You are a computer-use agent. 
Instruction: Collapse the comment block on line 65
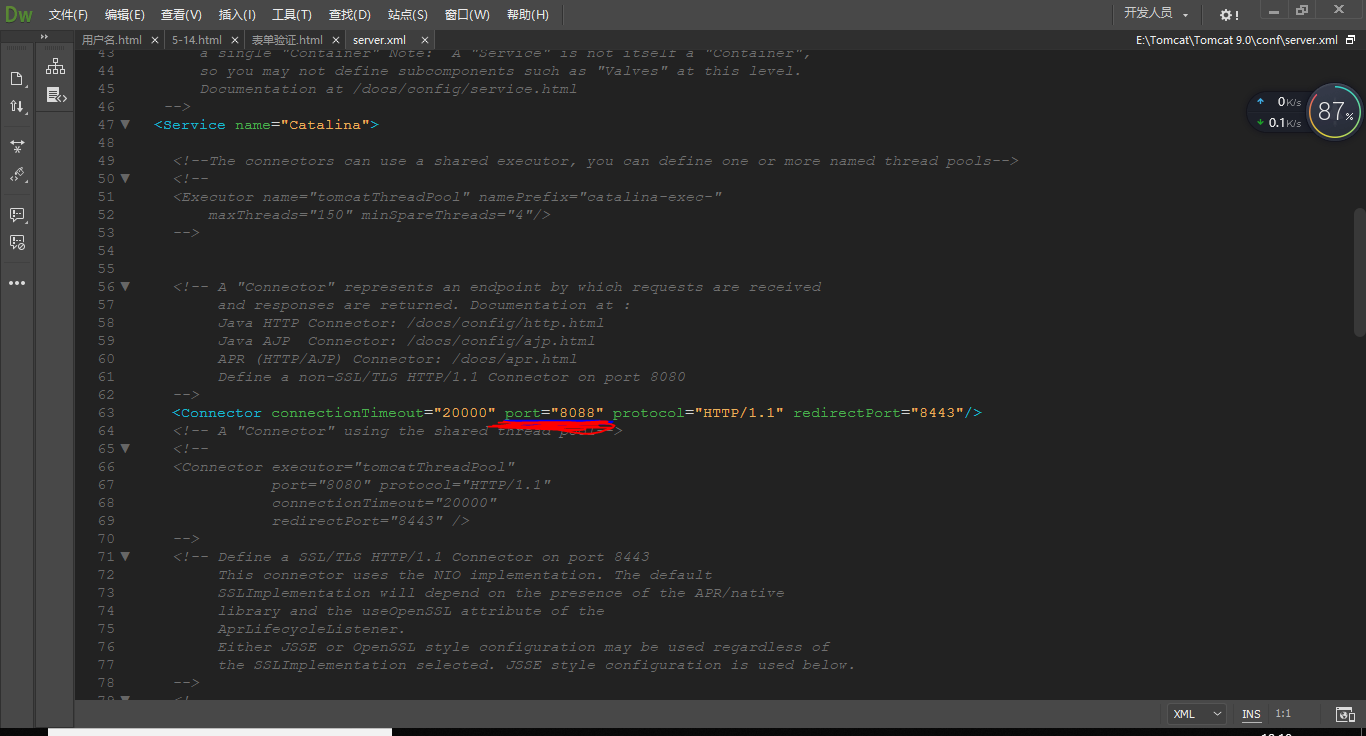pos(125,449)
